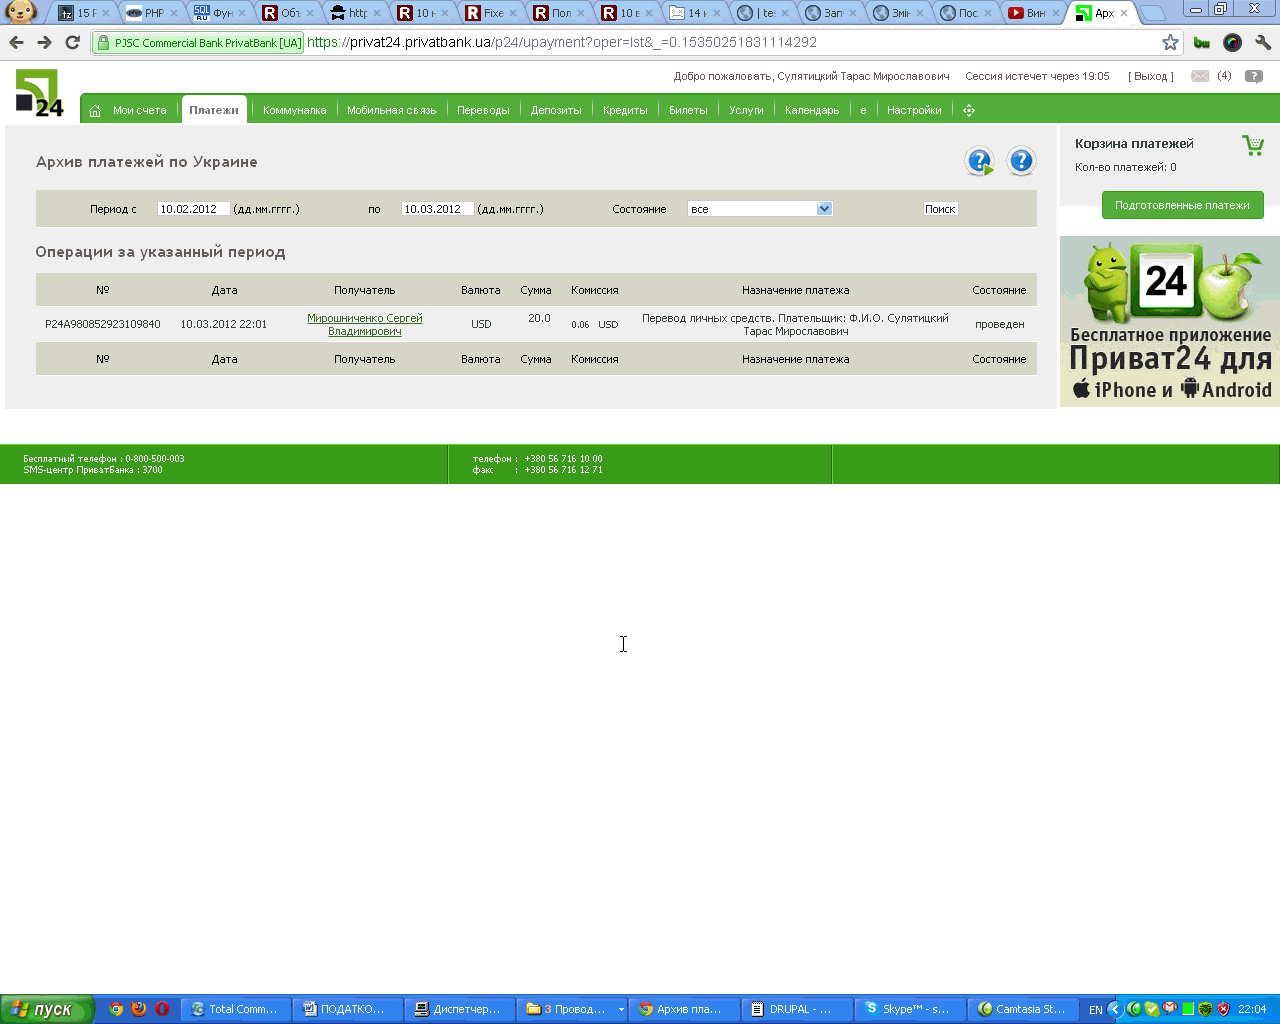Image resolution: width=1280 pixels, height=1024 pixels.
Task: Go forward with the browser forward arrow
Action: [44, 43]
